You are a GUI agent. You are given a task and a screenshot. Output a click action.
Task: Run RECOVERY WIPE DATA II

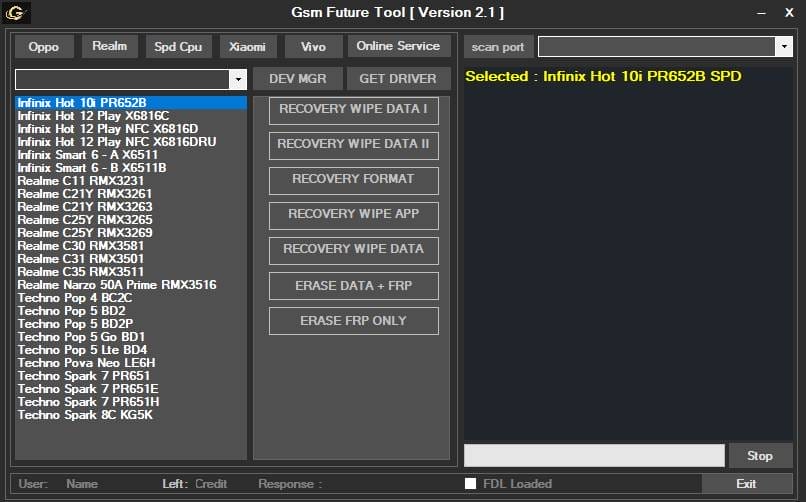coord(354,145)
